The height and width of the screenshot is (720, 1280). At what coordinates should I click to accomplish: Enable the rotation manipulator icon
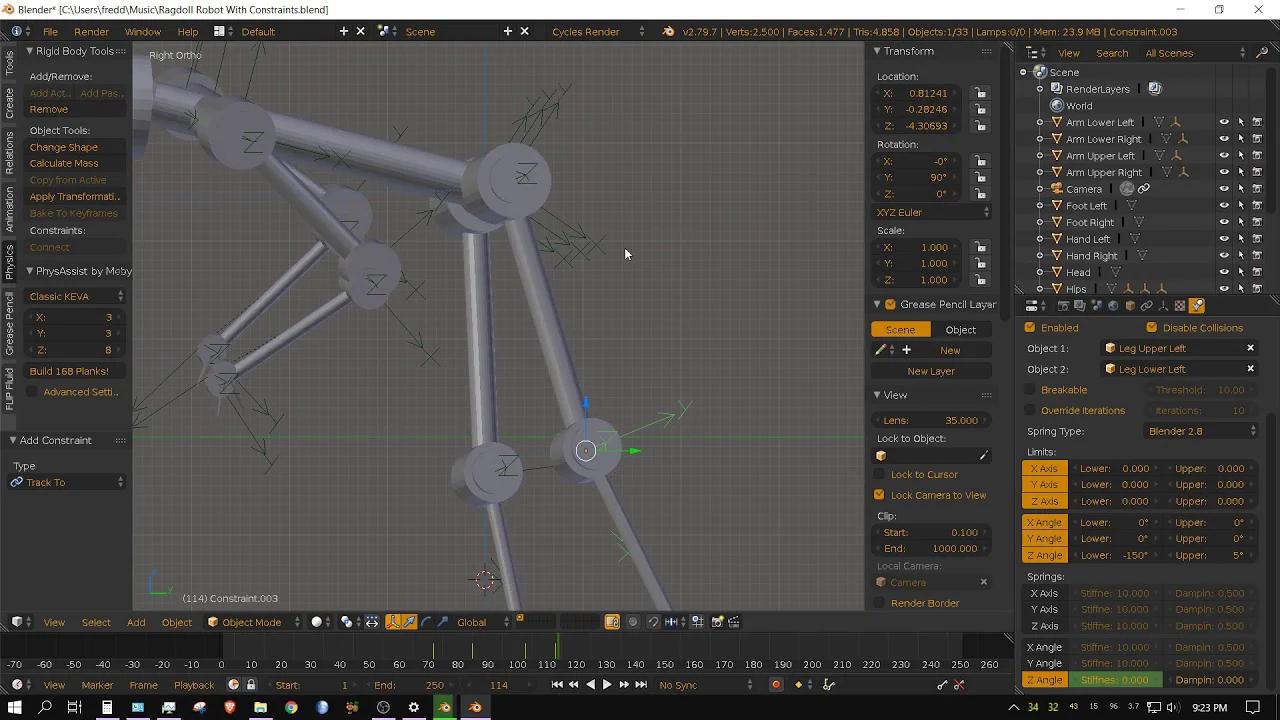[427, 622]
